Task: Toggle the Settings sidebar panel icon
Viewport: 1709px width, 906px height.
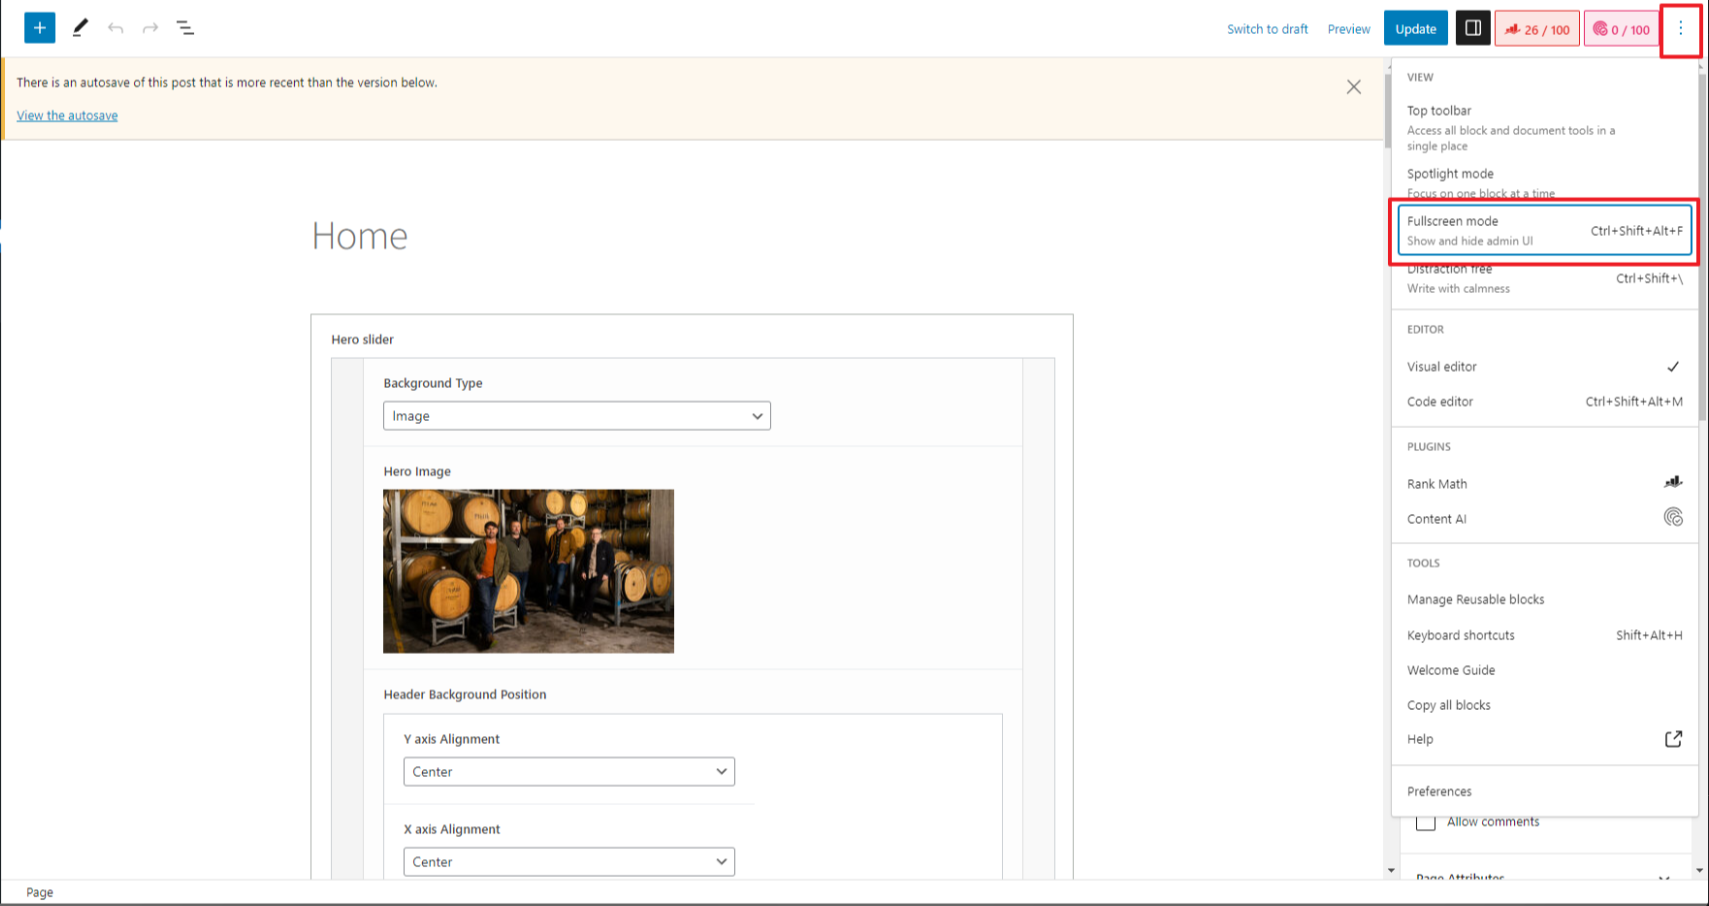Action: (1473, 28)
